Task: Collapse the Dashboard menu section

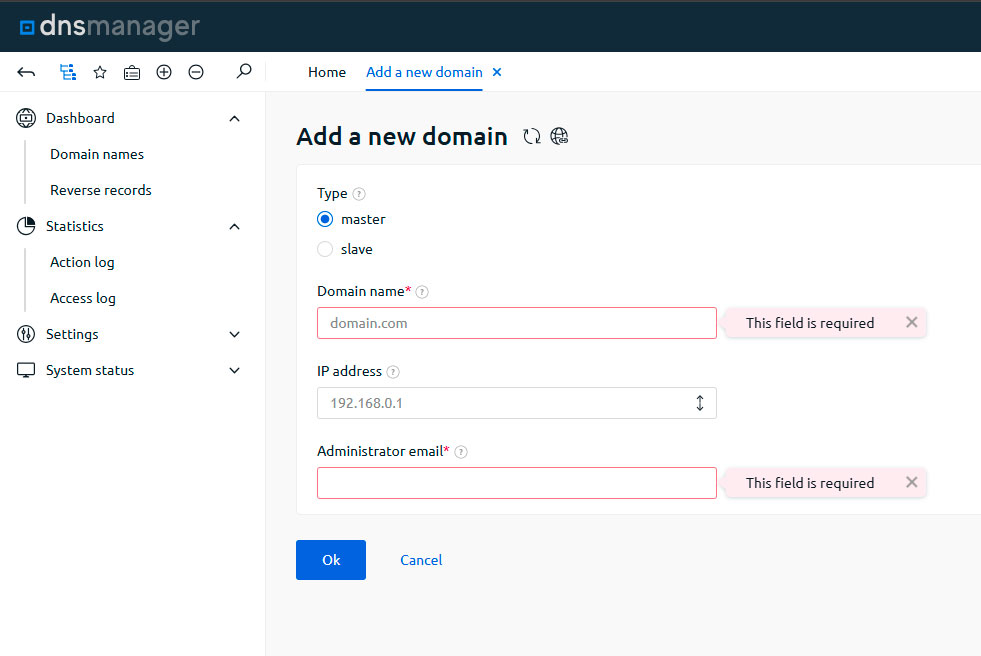Action: (x=235, y=119)
